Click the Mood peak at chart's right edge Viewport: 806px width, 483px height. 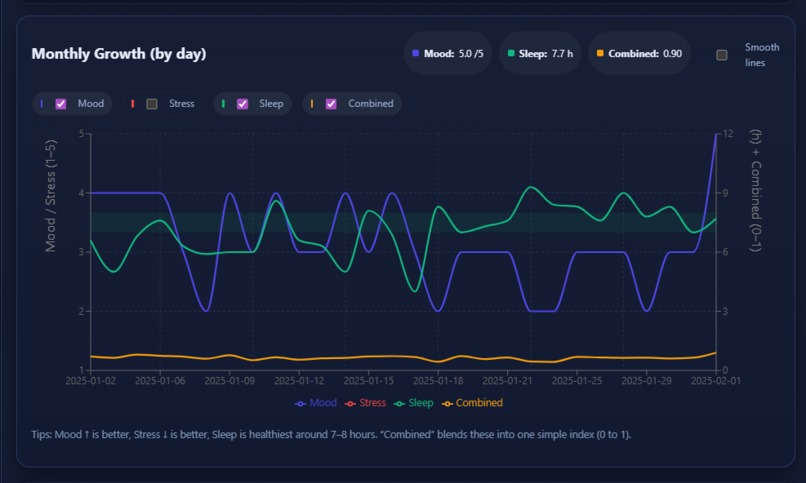point(716,135)
